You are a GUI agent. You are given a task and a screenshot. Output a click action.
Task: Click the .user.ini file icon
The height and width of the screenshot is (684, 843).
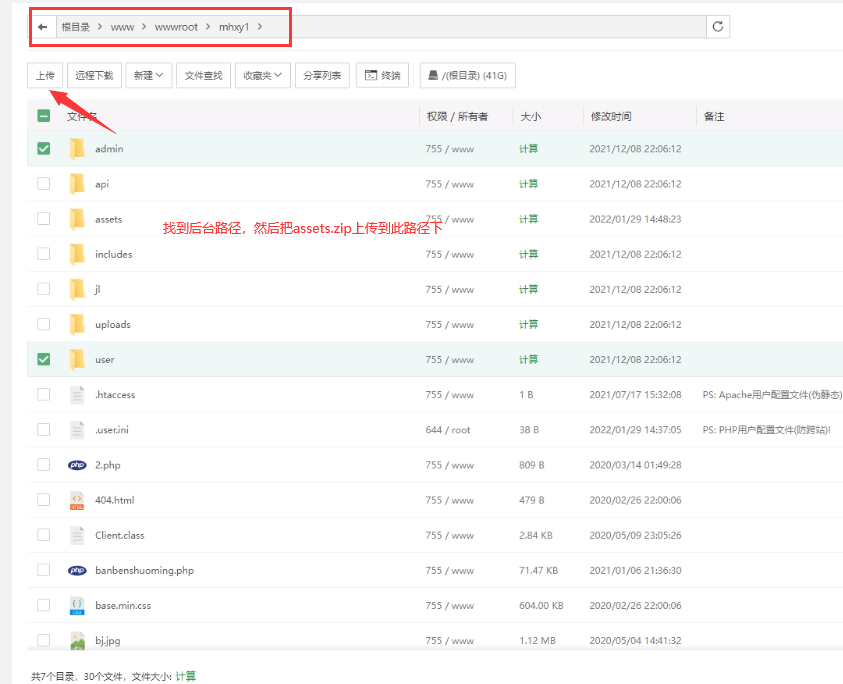(x=77, y=430)
